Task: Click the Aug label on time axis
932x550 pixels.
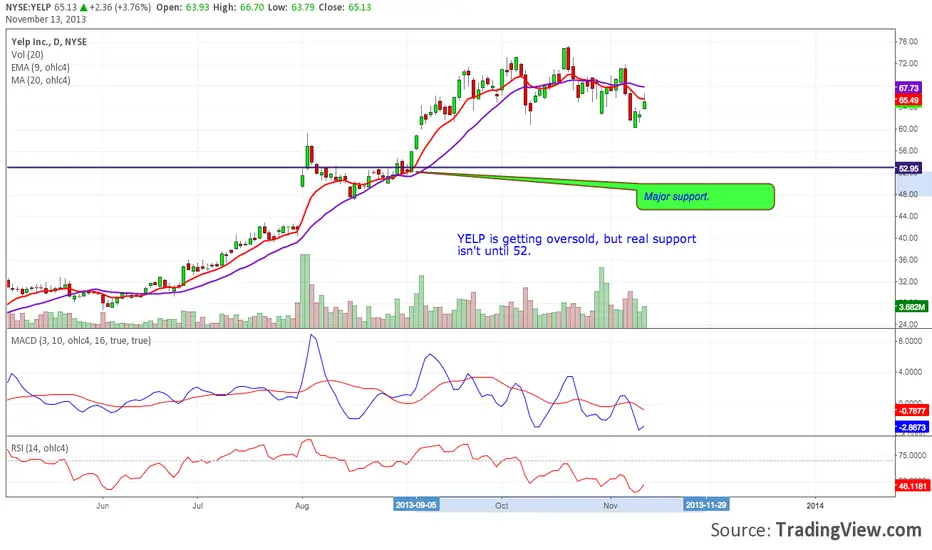Action: pos(302,505)
